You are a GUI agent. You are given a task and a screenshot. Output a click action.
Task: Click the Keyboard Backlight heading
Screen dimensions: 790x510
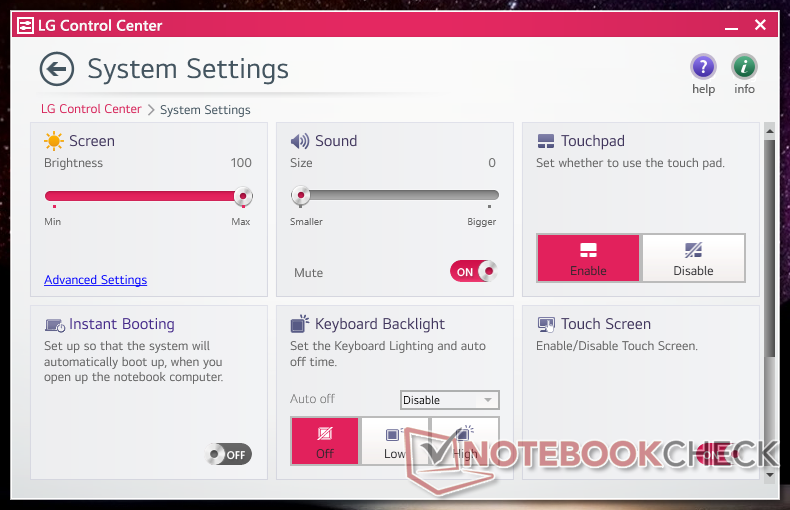coord(380,324)
